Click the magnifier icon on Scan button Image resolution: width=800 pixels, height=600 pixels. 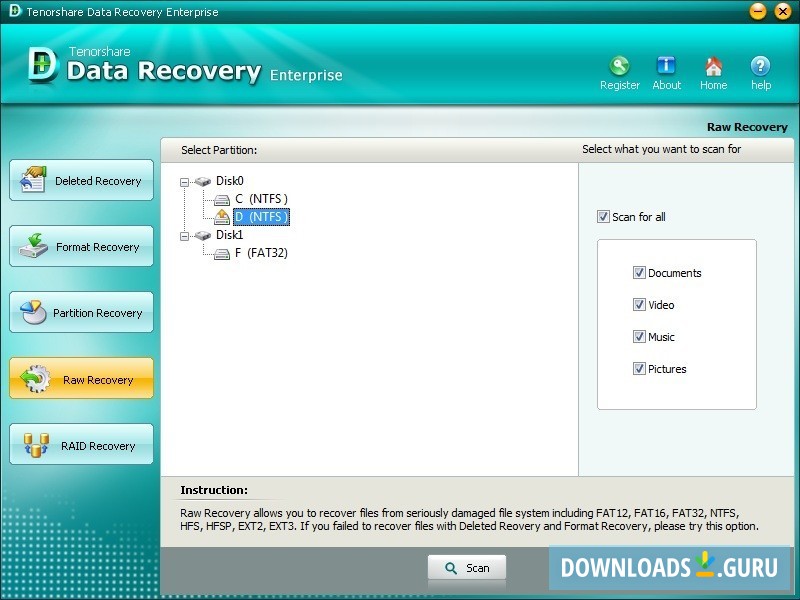coord(451,568)
